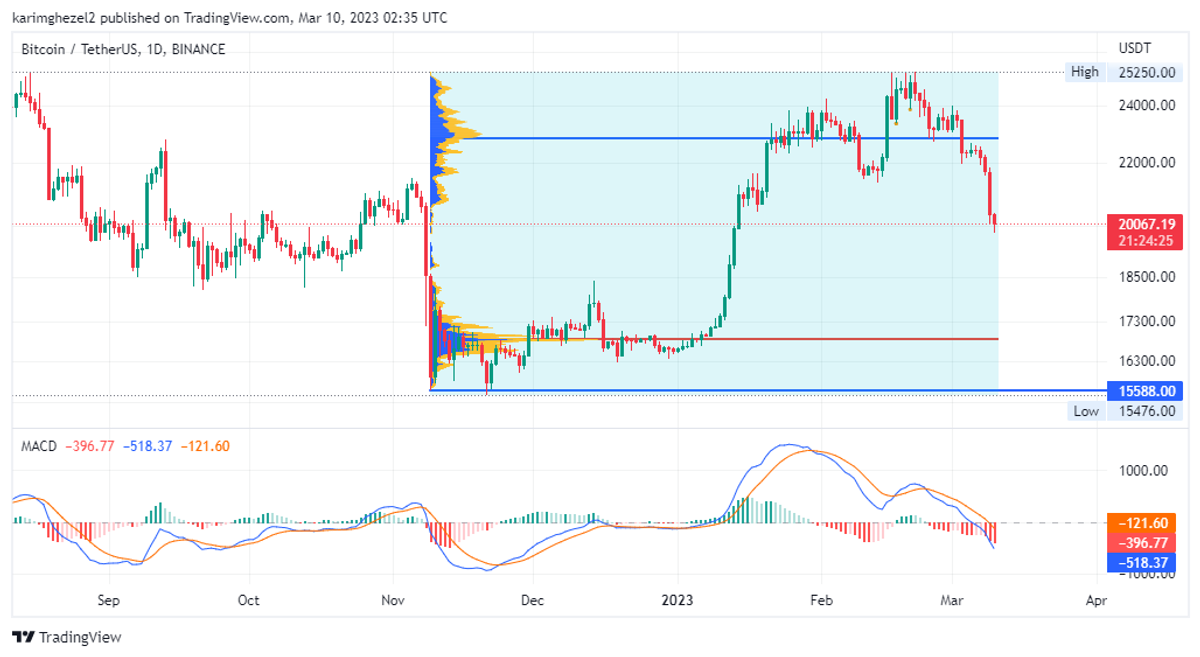
Task: Click the blue -518.37 MACD axis tag
Action: tap(1144, 563)
